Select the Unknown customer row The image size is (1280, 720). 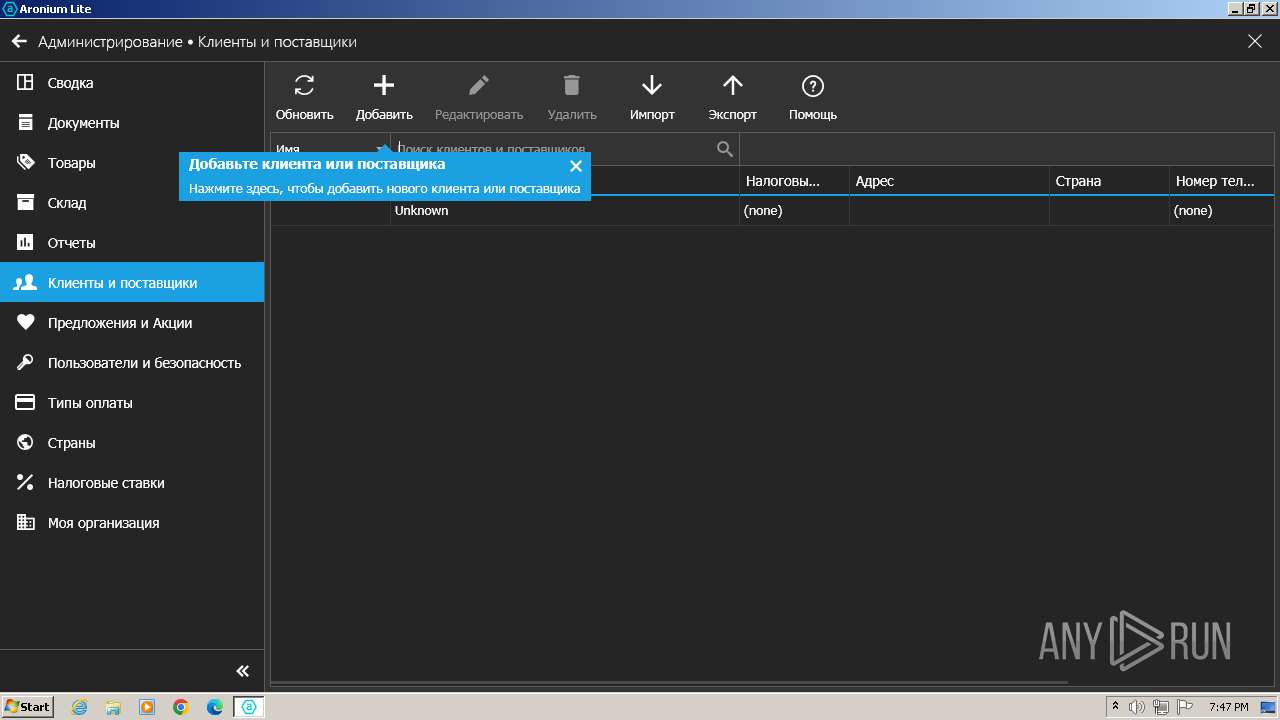click(x=772, y=211)
